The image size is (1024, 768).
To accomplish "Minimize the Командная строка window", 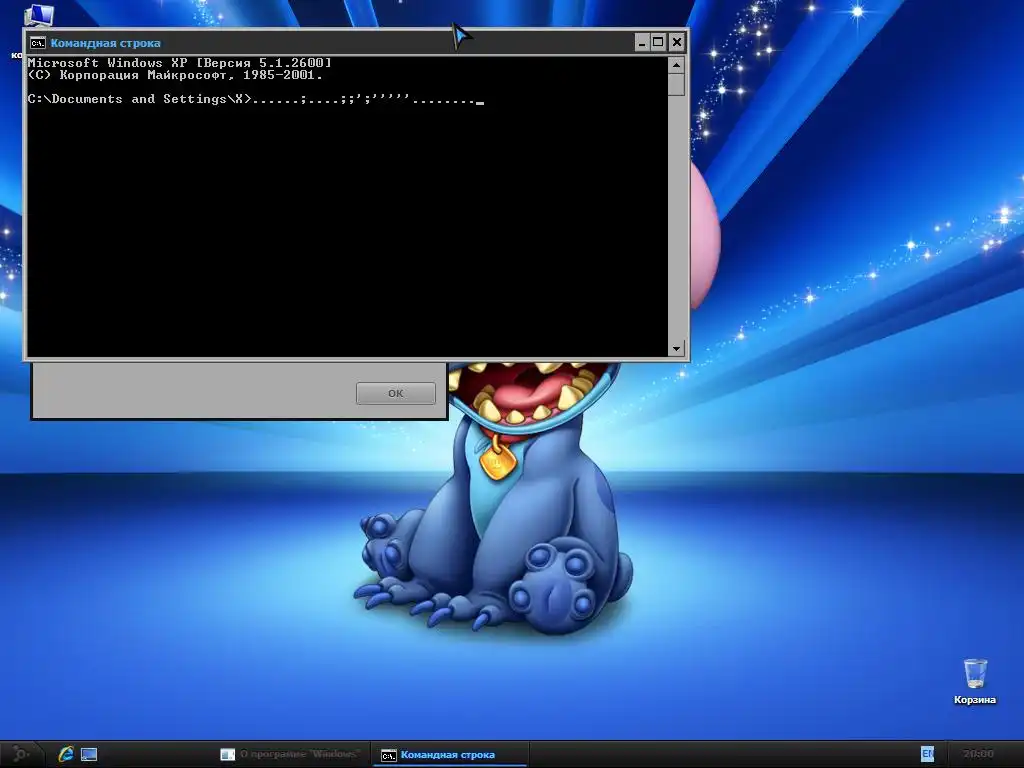I will point(642,42).
